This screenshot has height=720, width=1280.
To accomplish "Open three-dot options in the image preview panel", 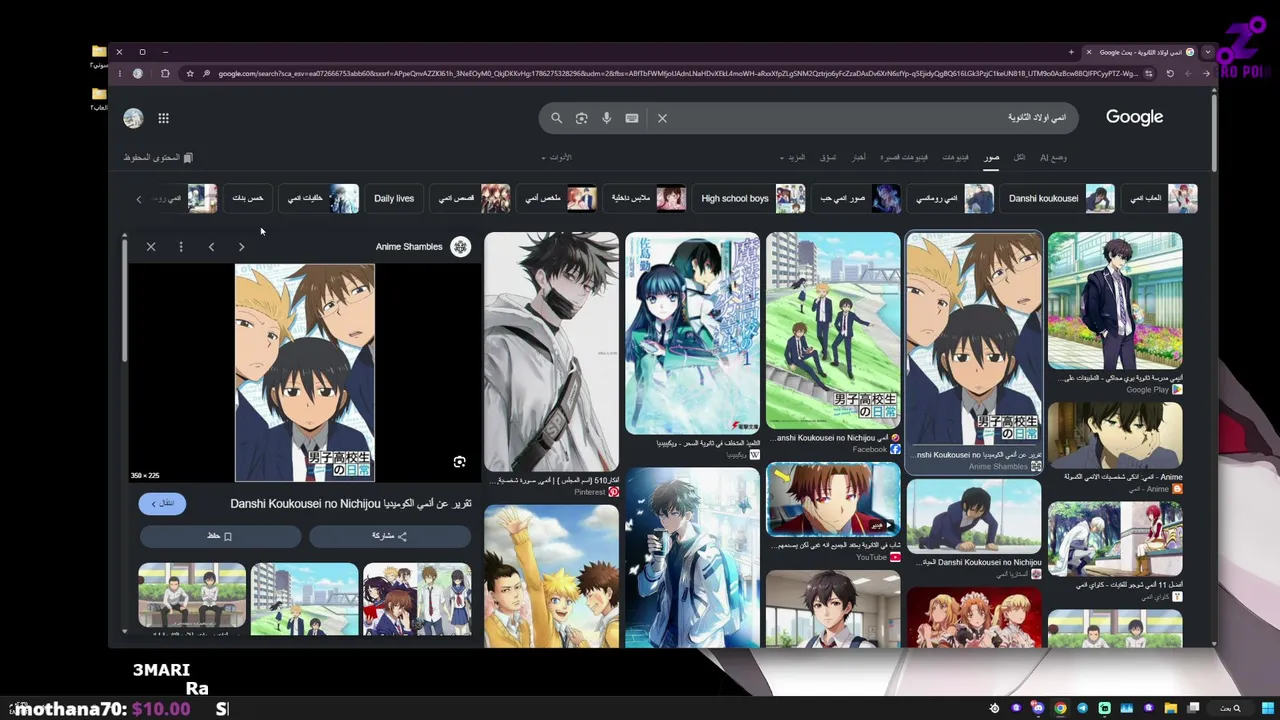I will [181, 247].
